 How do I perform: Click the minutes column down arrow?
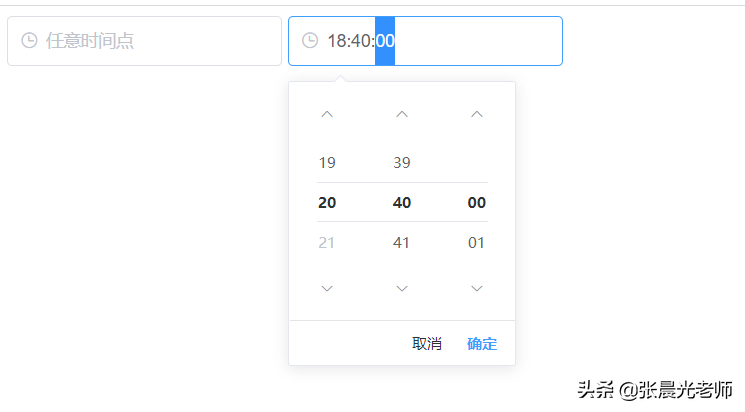[402, 289]
